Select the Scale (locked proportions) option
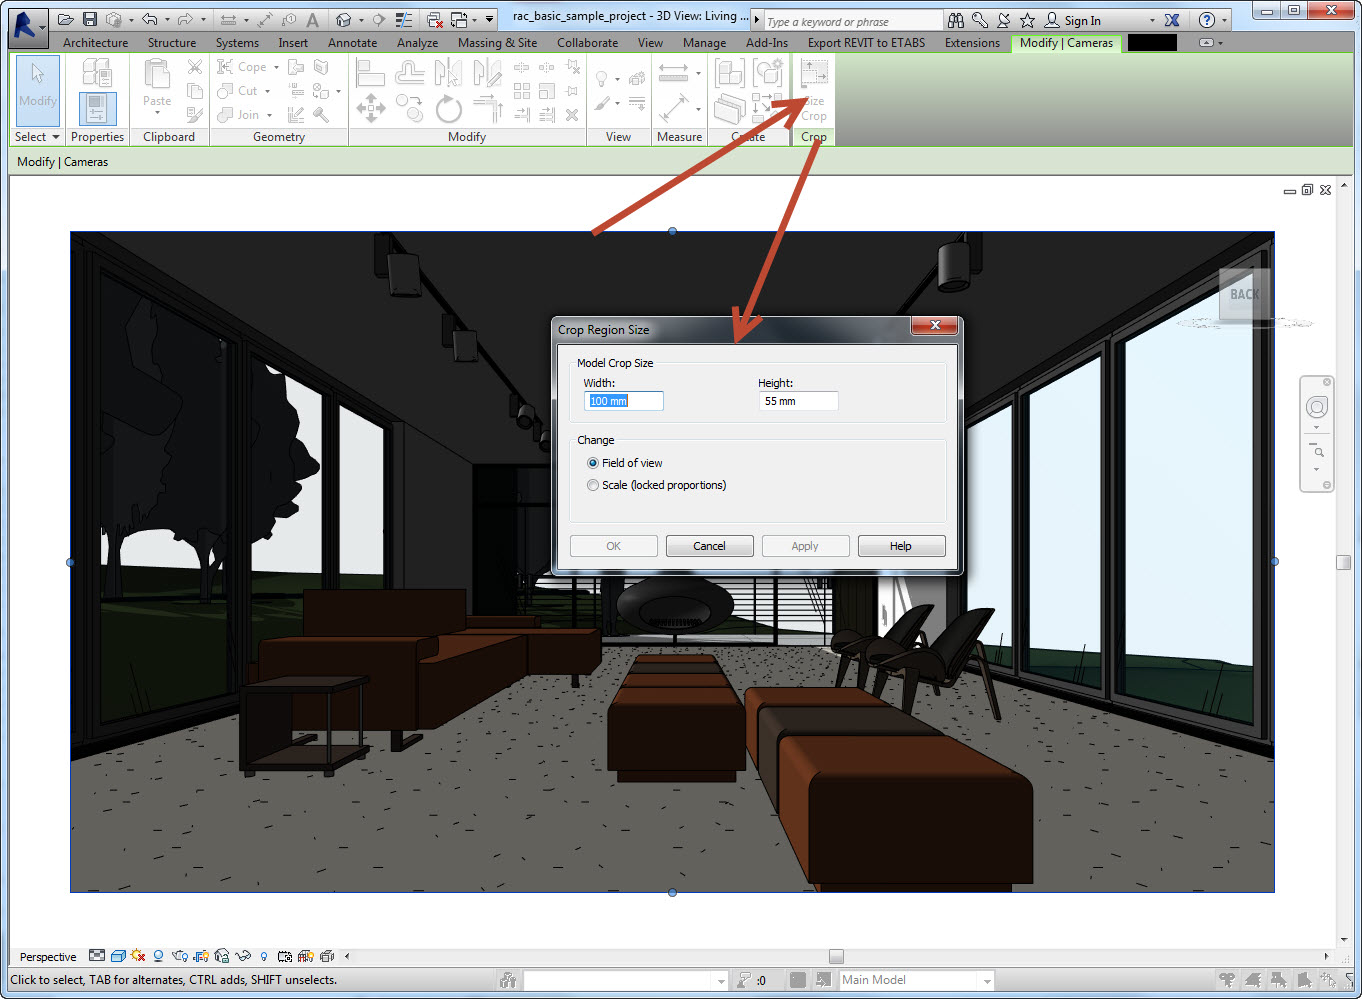 pyautogui.click(x=593, y=485)
